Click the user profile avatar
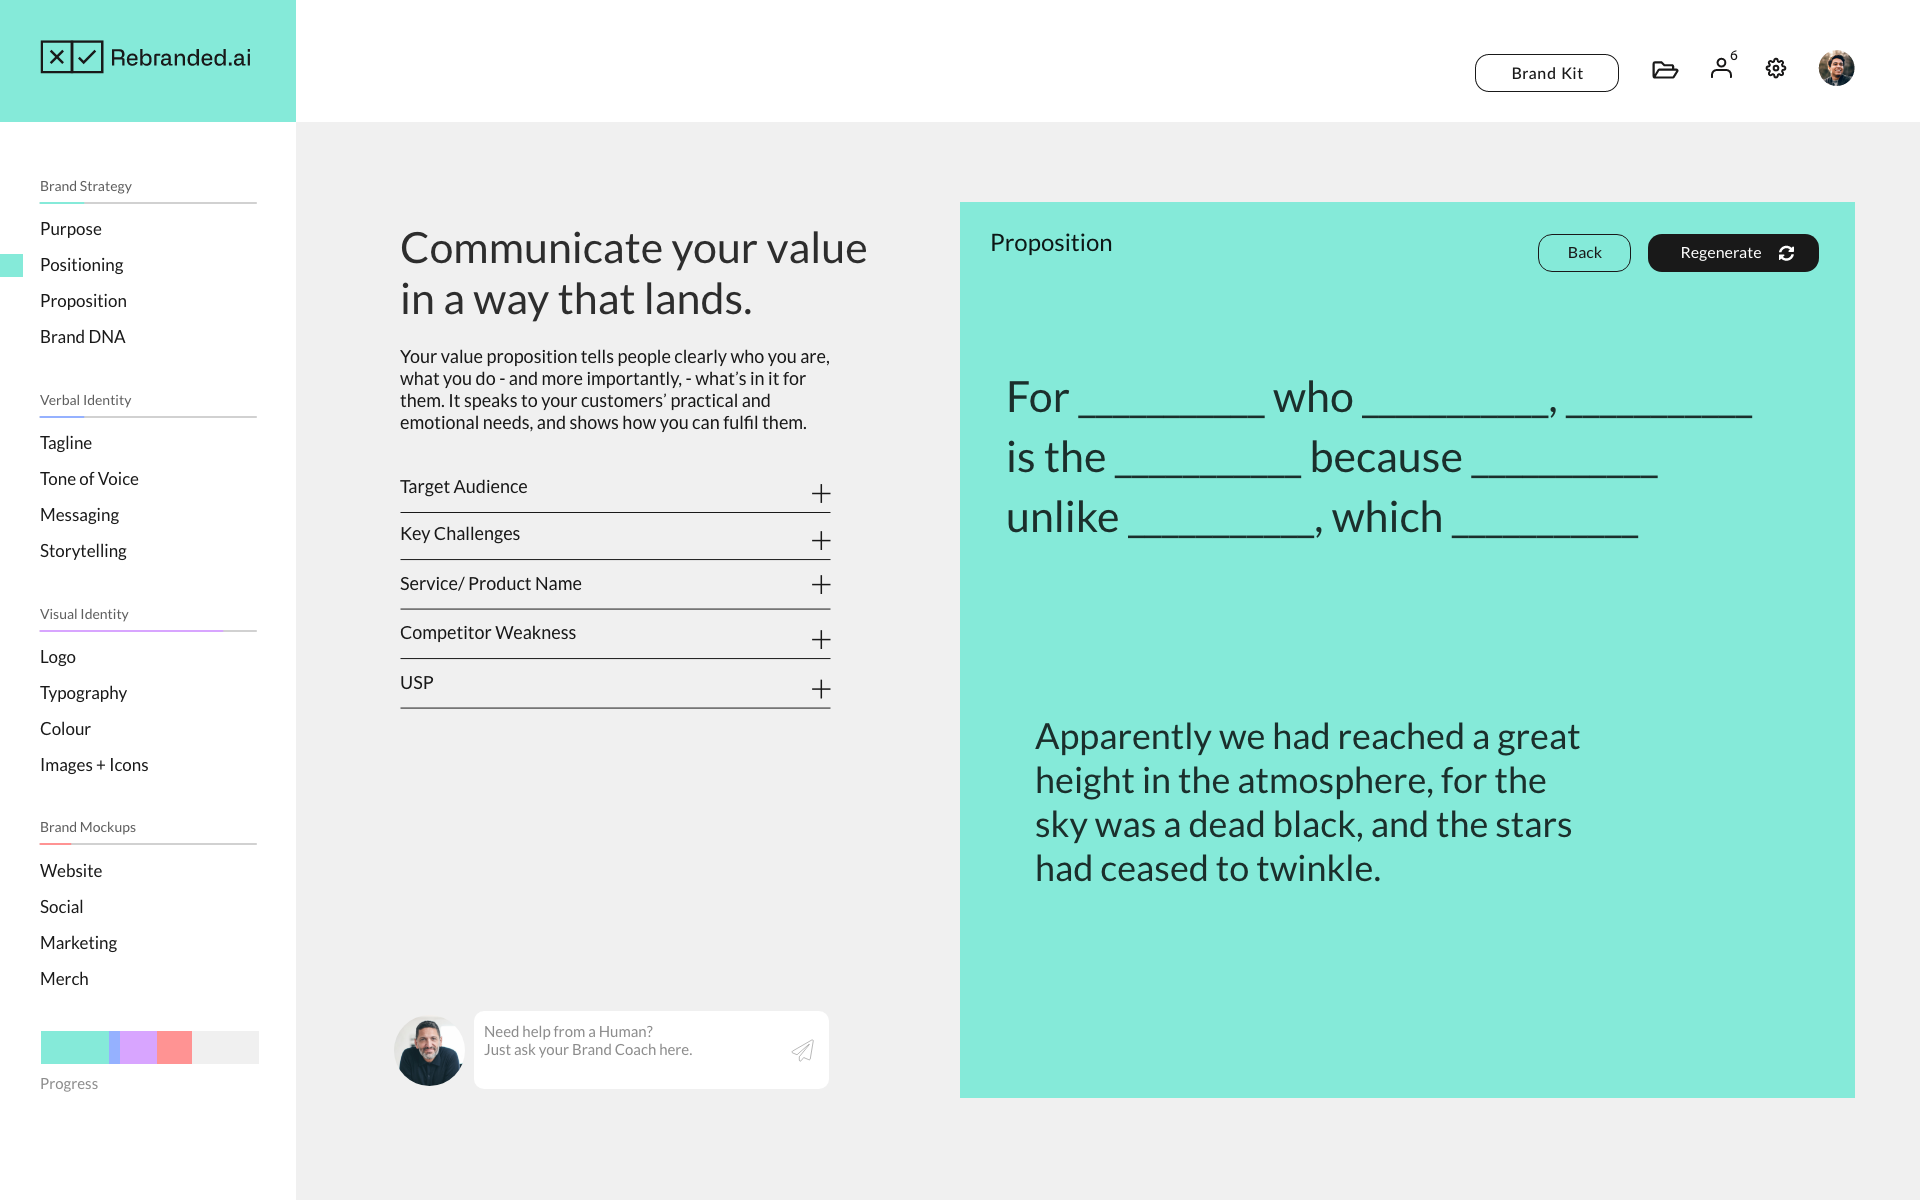This screenshot has height=1200, width=1920. point(1836,68)
